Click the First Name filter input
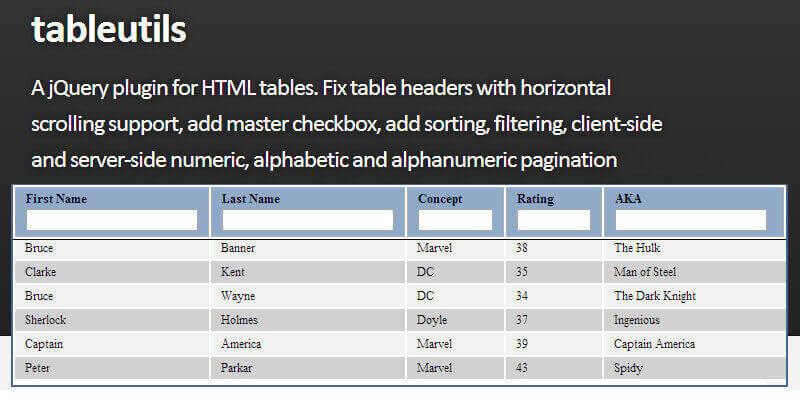The width and height of the screenshot is (800, 400). pyautogui.click(x=112, y=220)
